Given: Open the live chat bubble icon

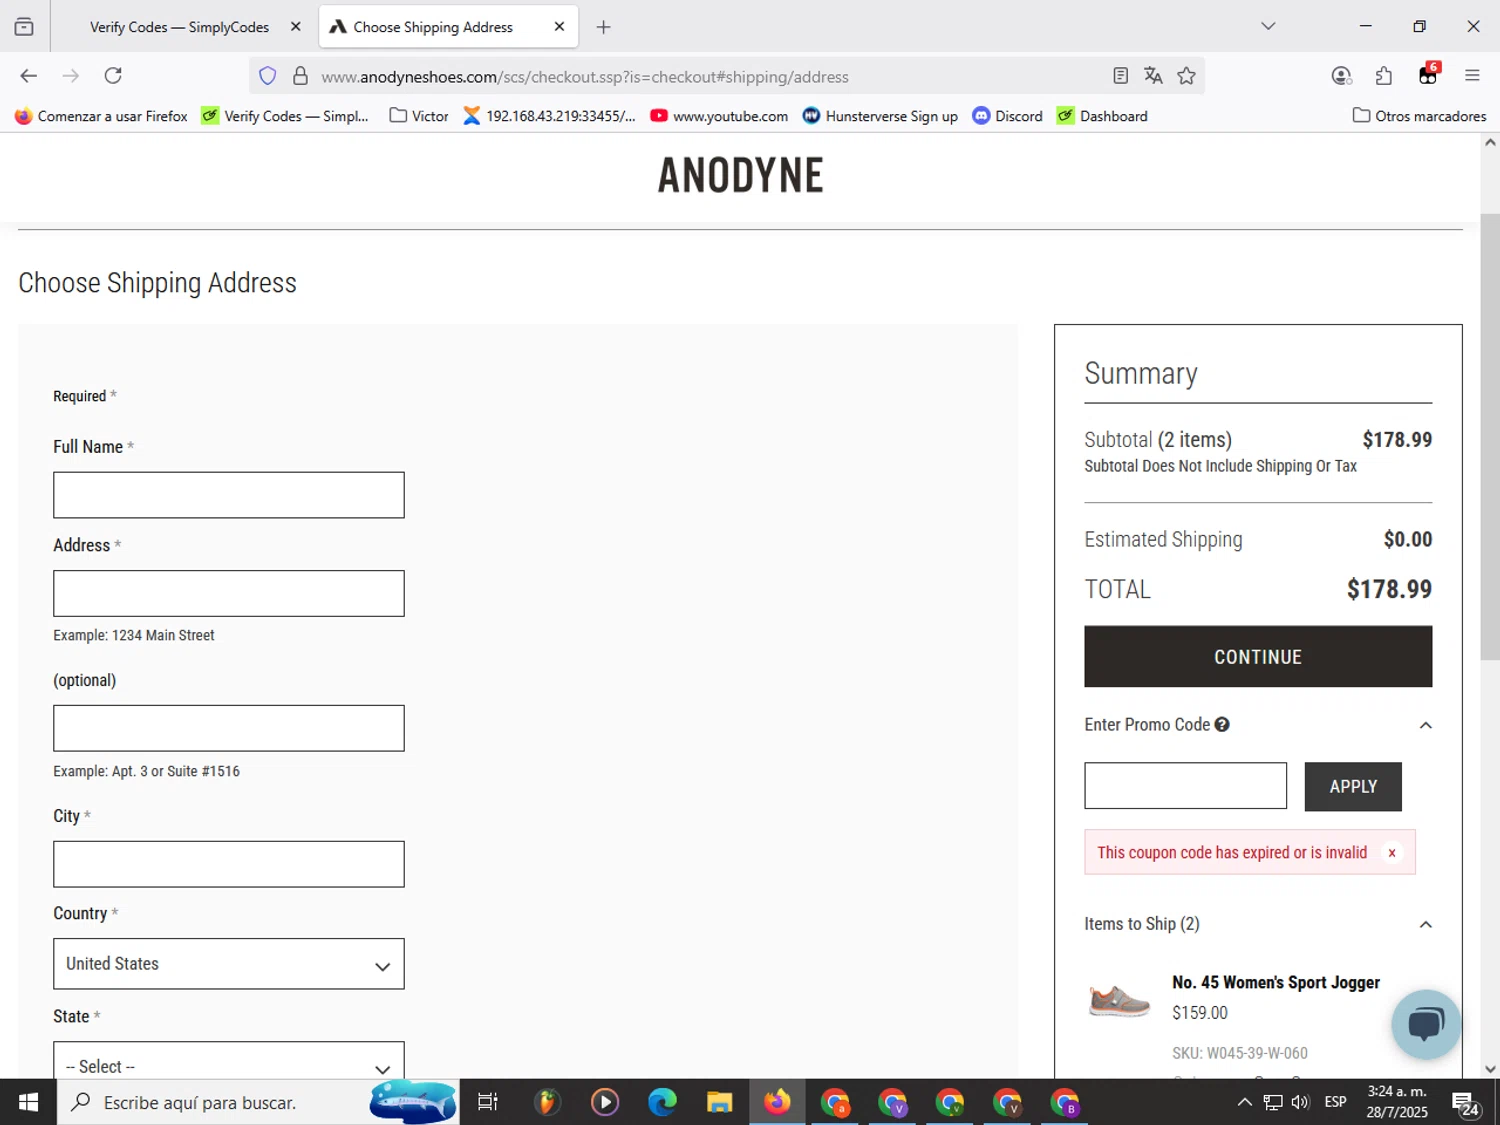Looking at the screenshot, I should pos(1426,1025).
